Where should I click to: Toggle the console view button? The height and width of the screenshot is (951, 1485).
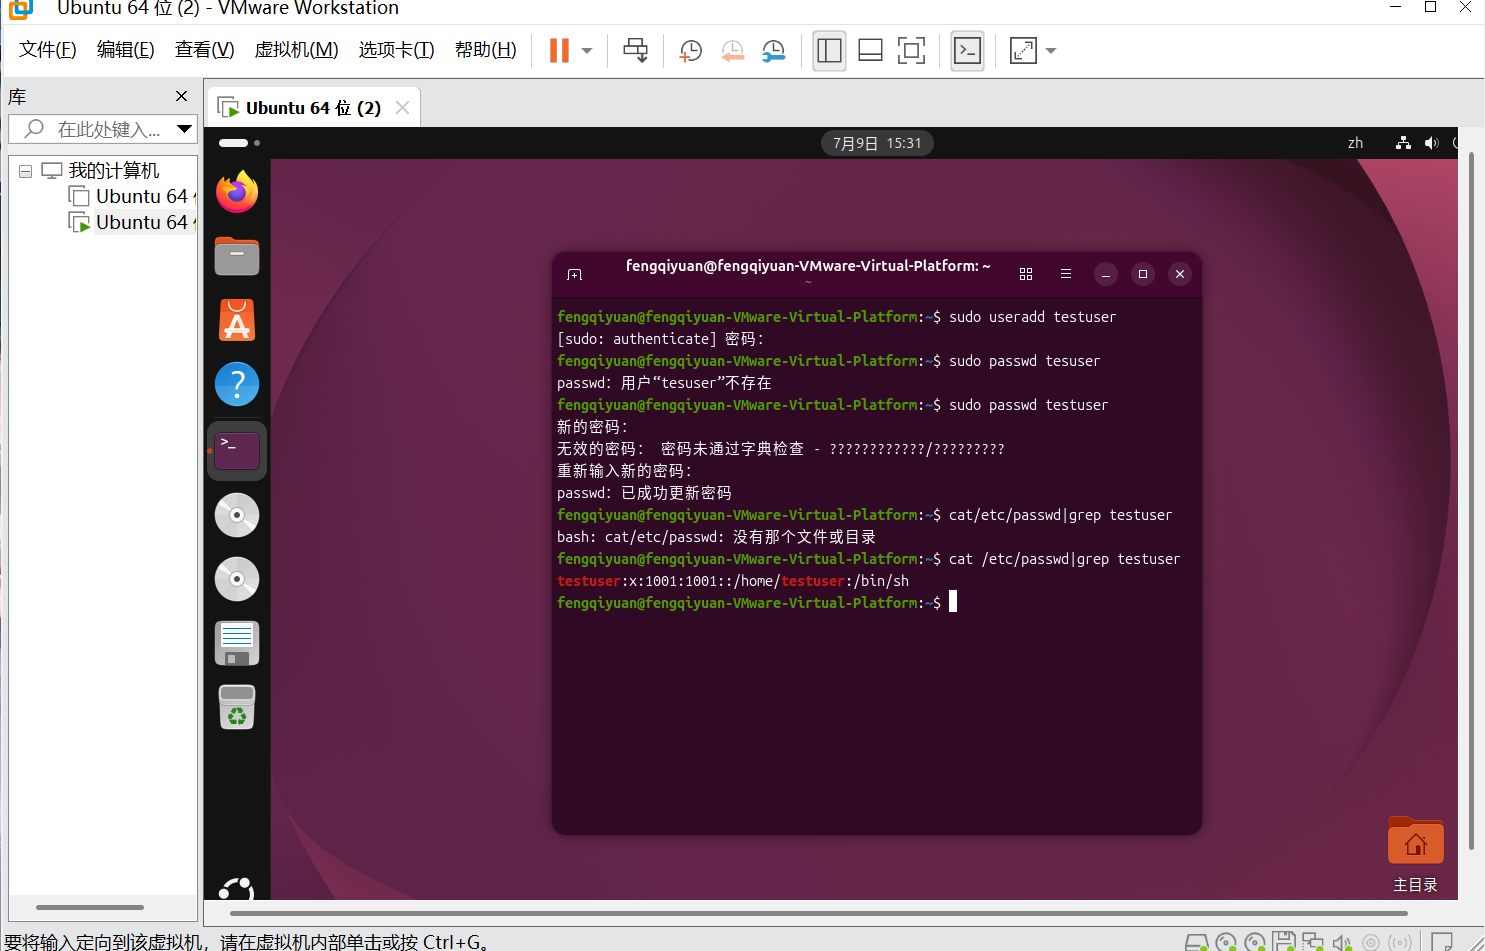(967, 51)
